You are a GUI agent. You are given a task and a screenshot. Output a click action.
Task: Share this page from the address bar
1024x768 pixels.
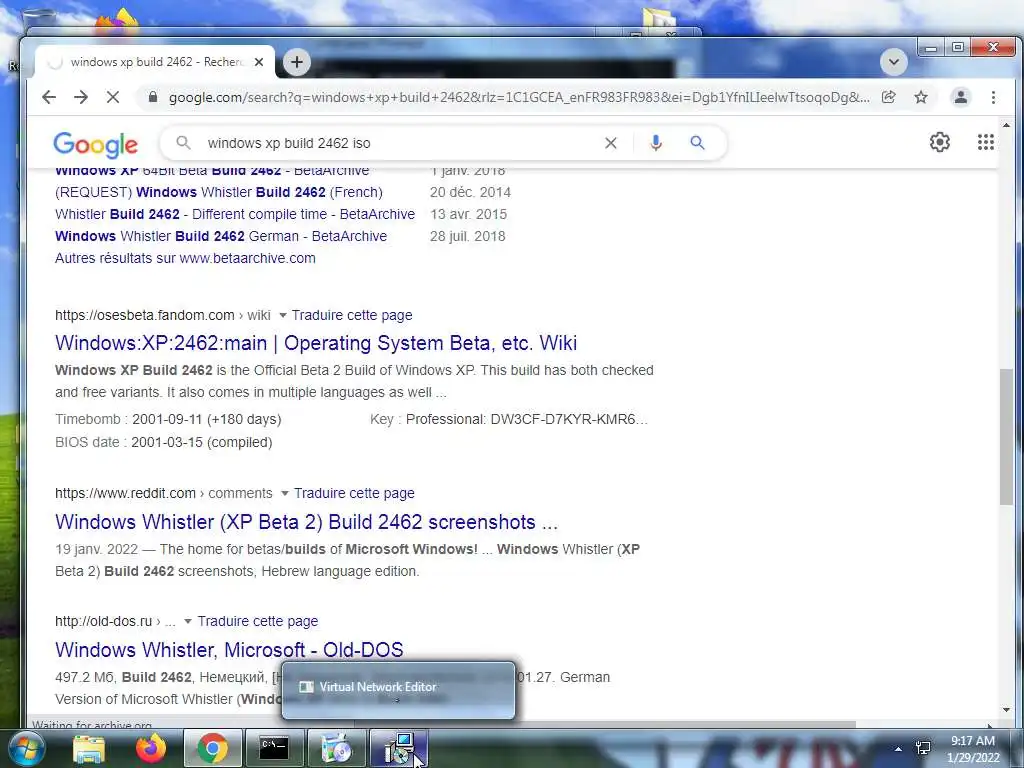pyautogui.click(x=889, y=97)
